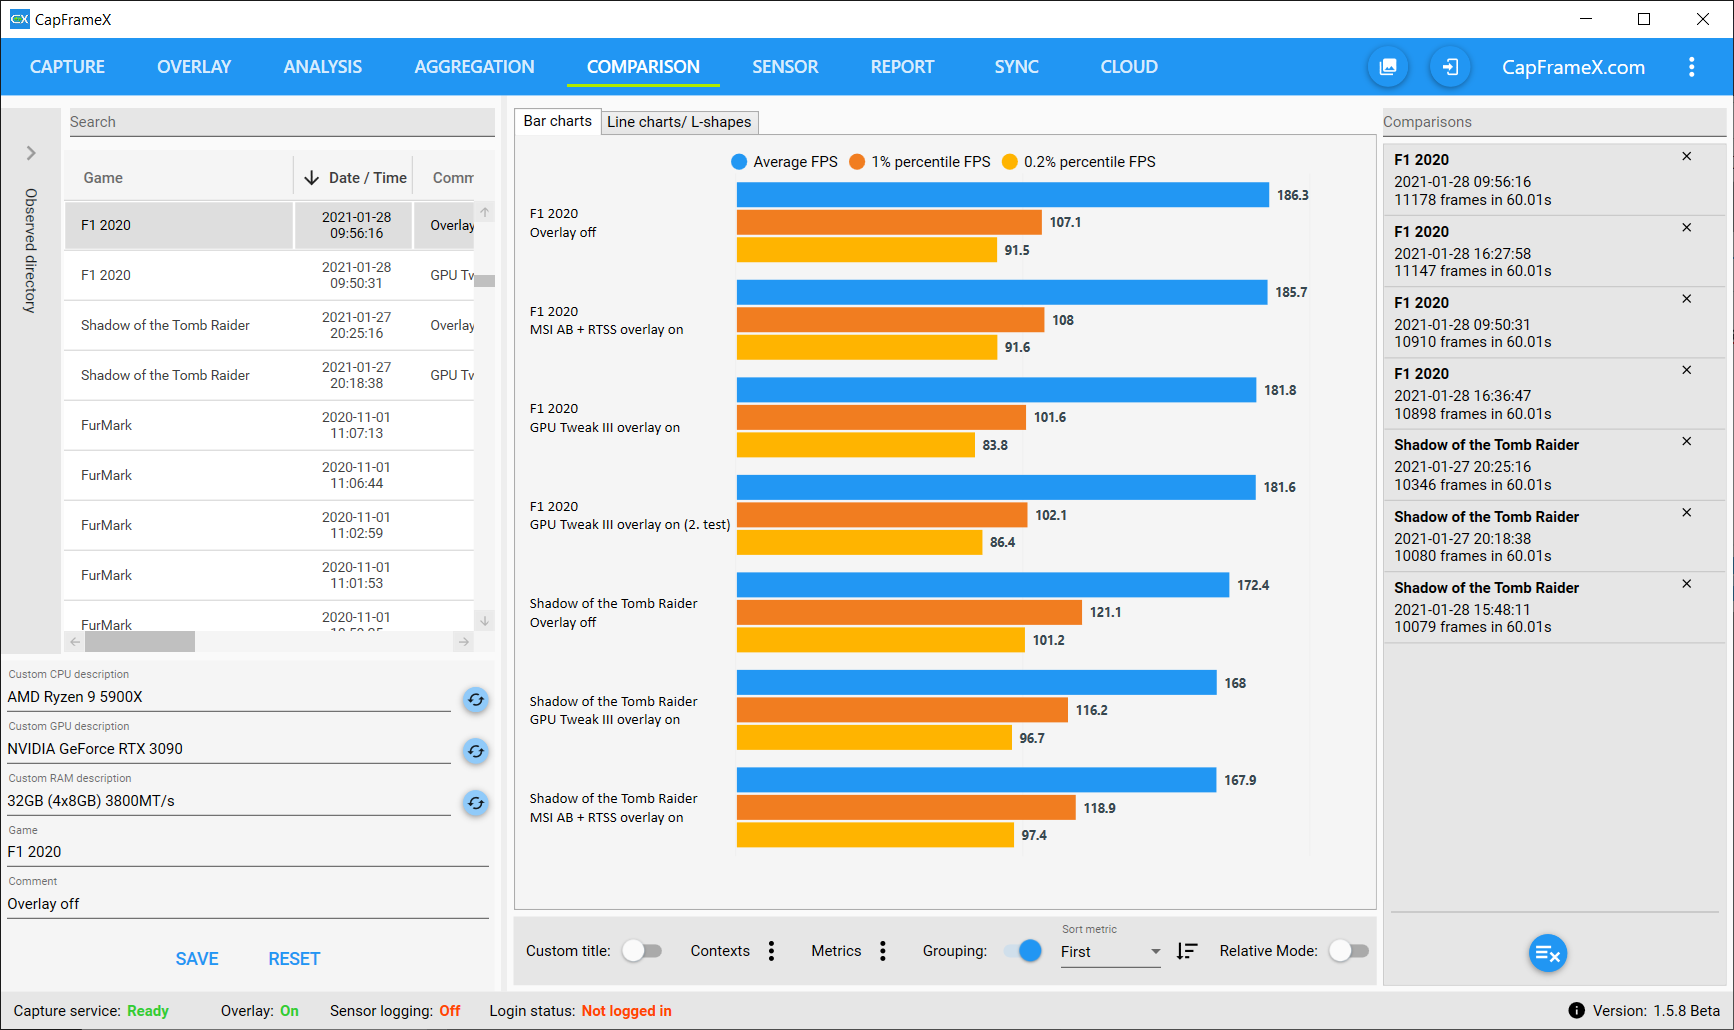This screenshot has width=1734, height=1030.
Task: Click the Date / Time sort arrow
Action: tap(311, 178)
